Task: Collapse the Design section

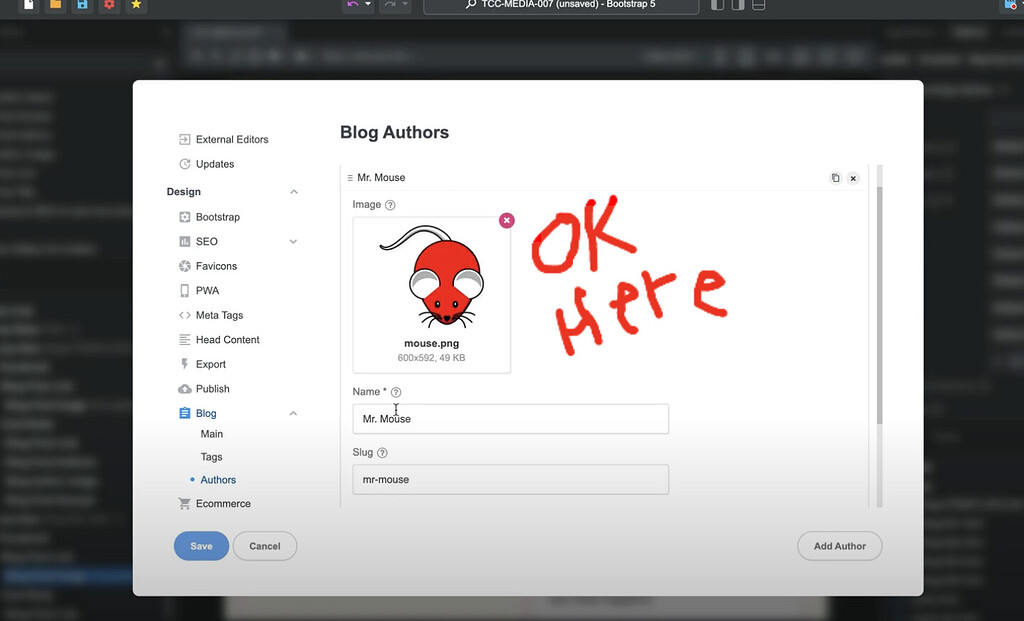Action: coord(294,191)
